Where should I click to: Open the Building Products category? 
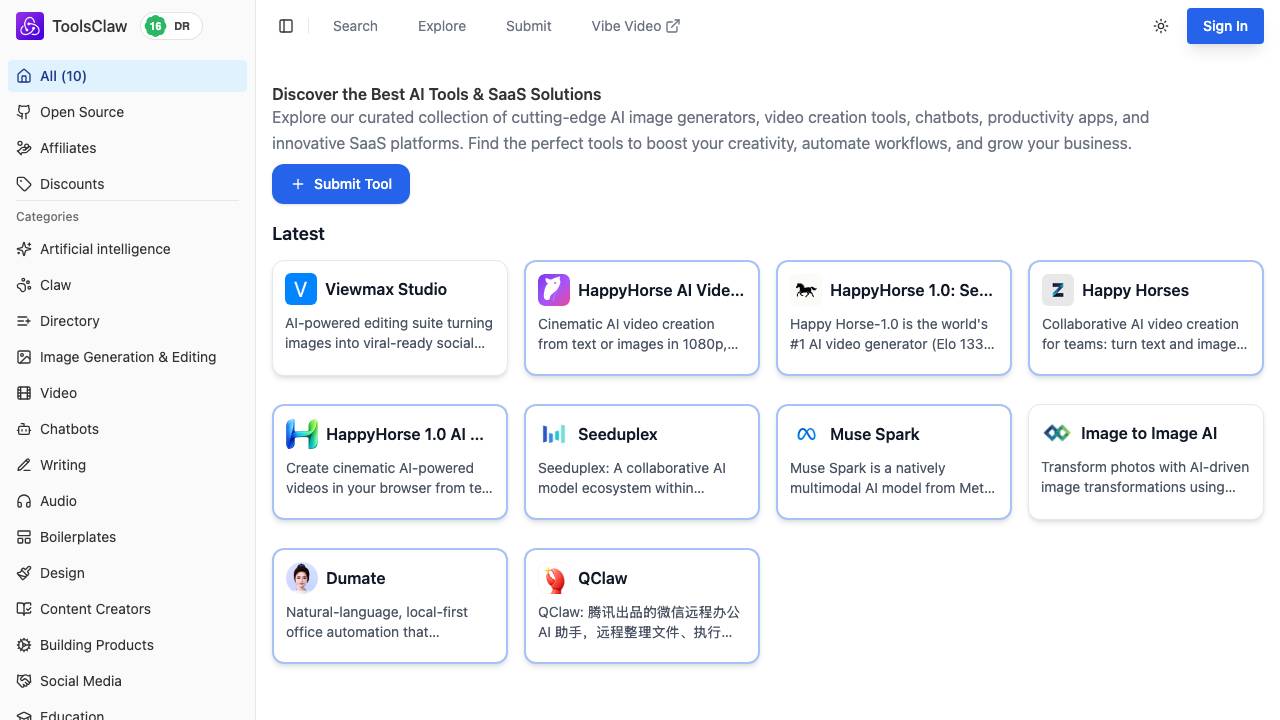(127, 645)
